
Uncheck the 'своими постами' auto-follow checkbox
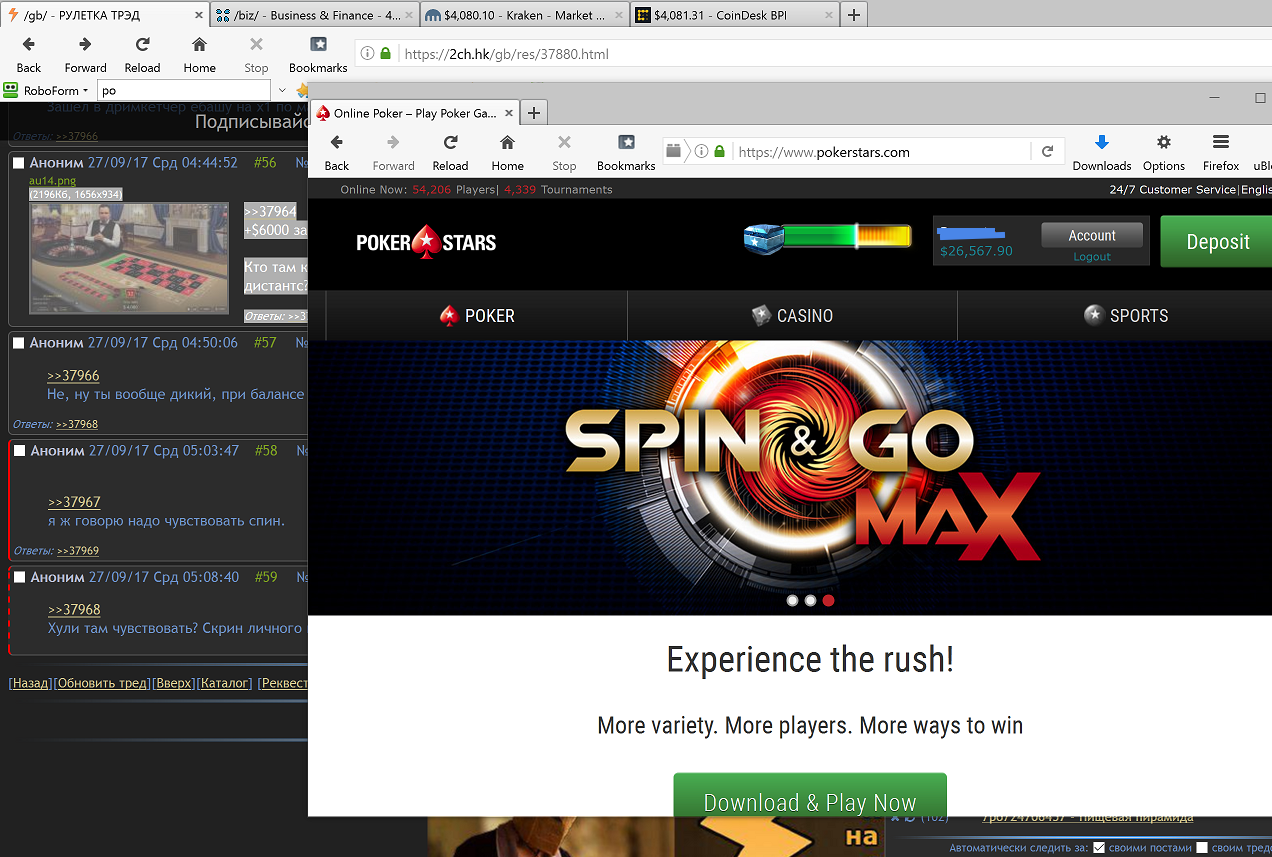coord(1099,848)
